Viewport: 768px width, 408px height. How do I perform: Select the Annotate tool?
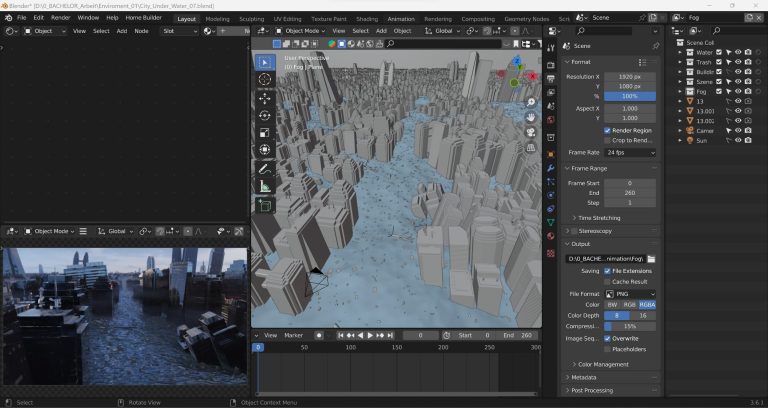click(x=264, y=169)
